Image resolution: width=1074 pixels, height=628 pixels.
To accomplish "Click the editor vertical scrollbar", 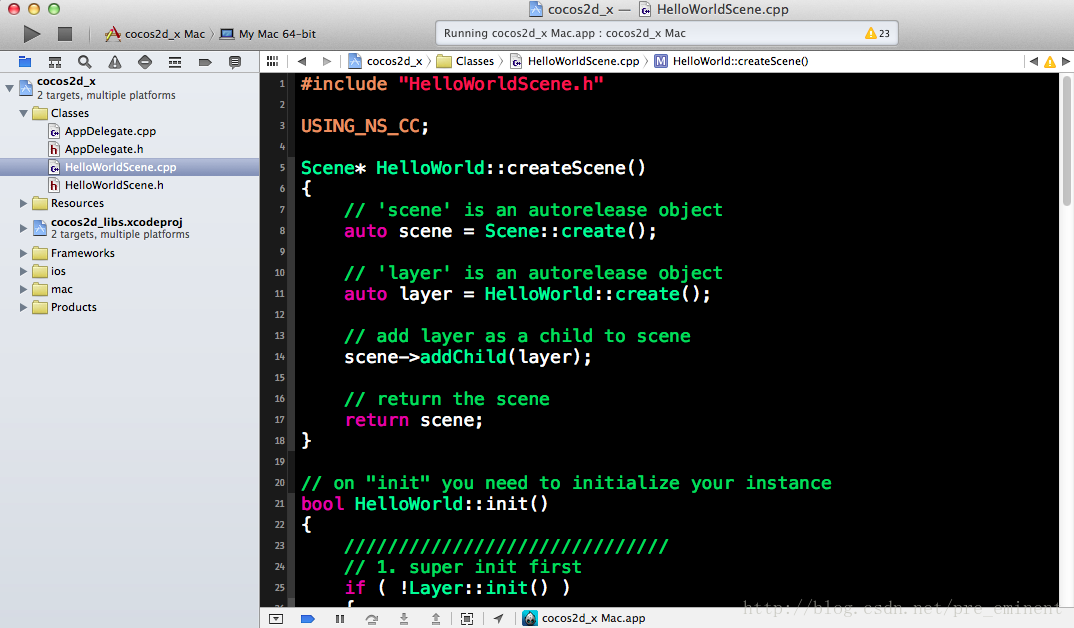I will [1066, 140].
